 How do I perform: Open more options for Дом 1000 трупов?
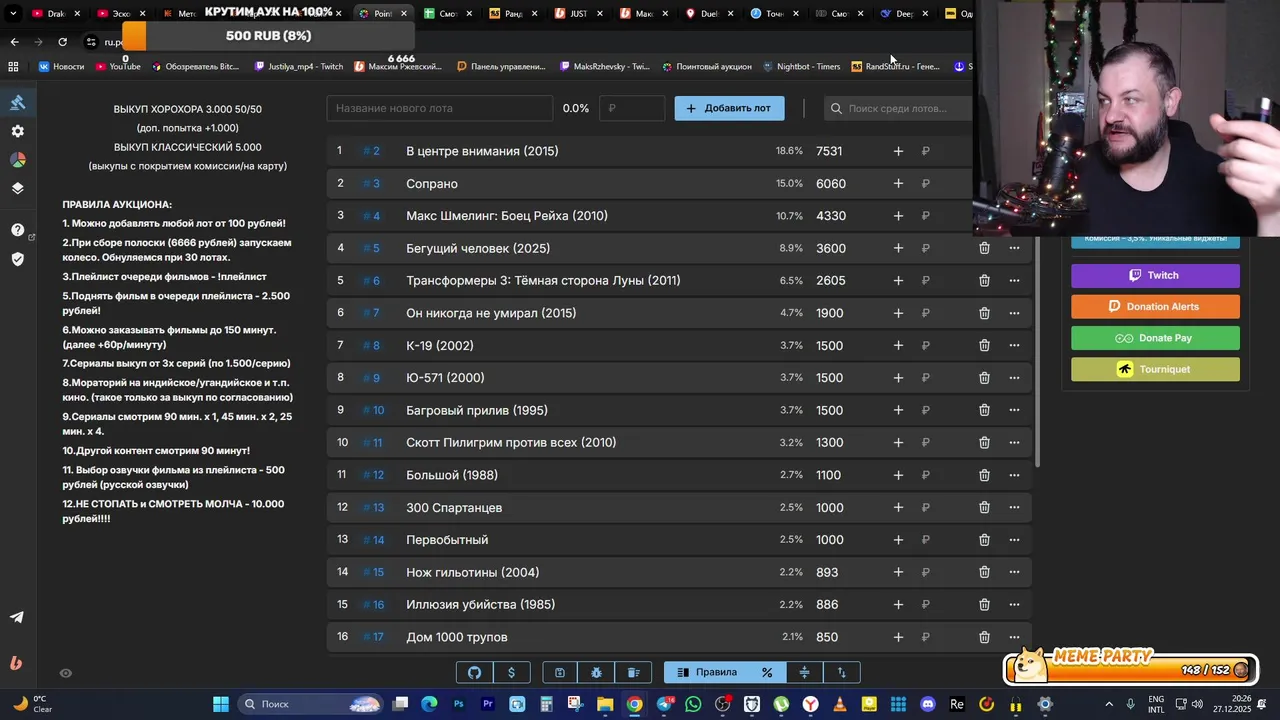(1014, 637)
